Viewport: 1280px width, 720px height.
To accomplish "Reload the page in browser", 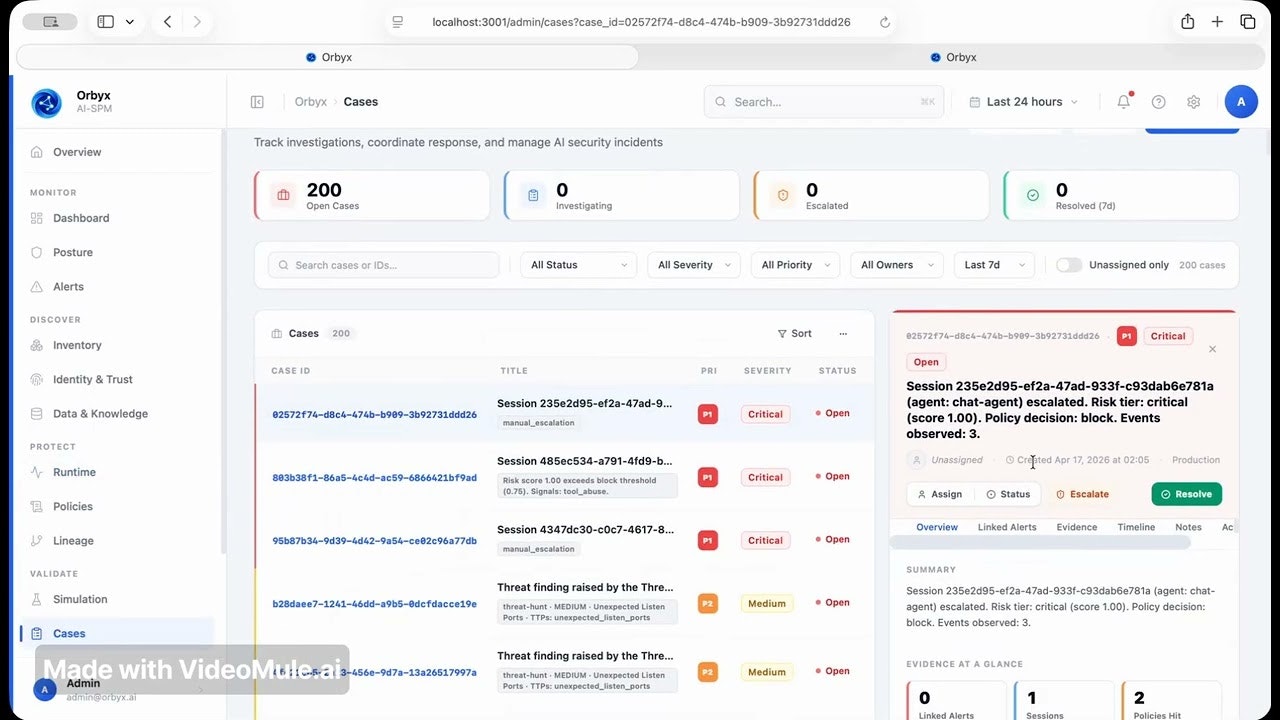I will [884, 22].
